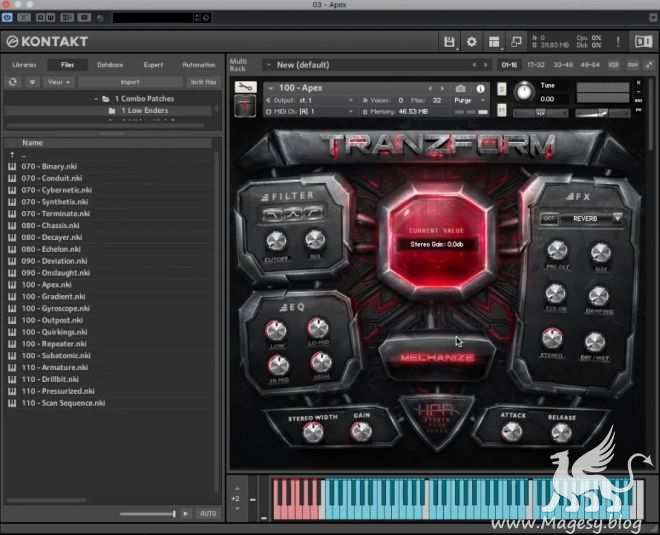Click the NI logo icon in header
This screenshot has width=660, height=535.
[643, 41]
